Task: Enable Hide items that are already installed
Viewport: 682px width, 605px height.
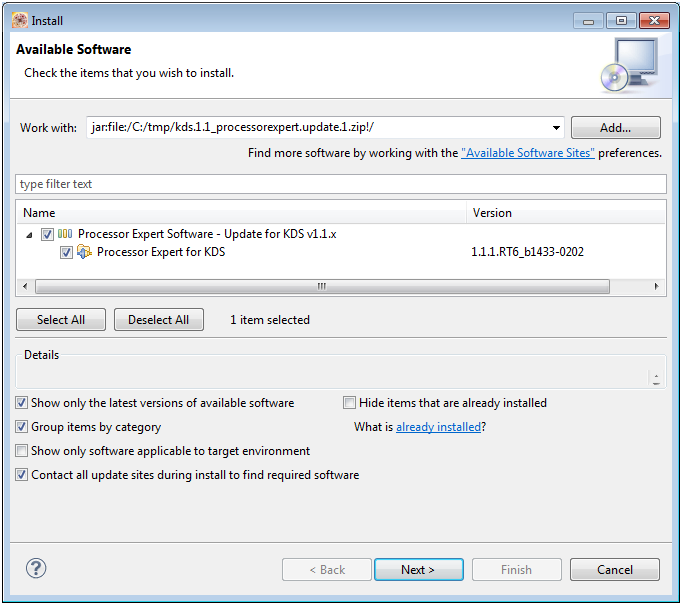Action: [349, 403]
